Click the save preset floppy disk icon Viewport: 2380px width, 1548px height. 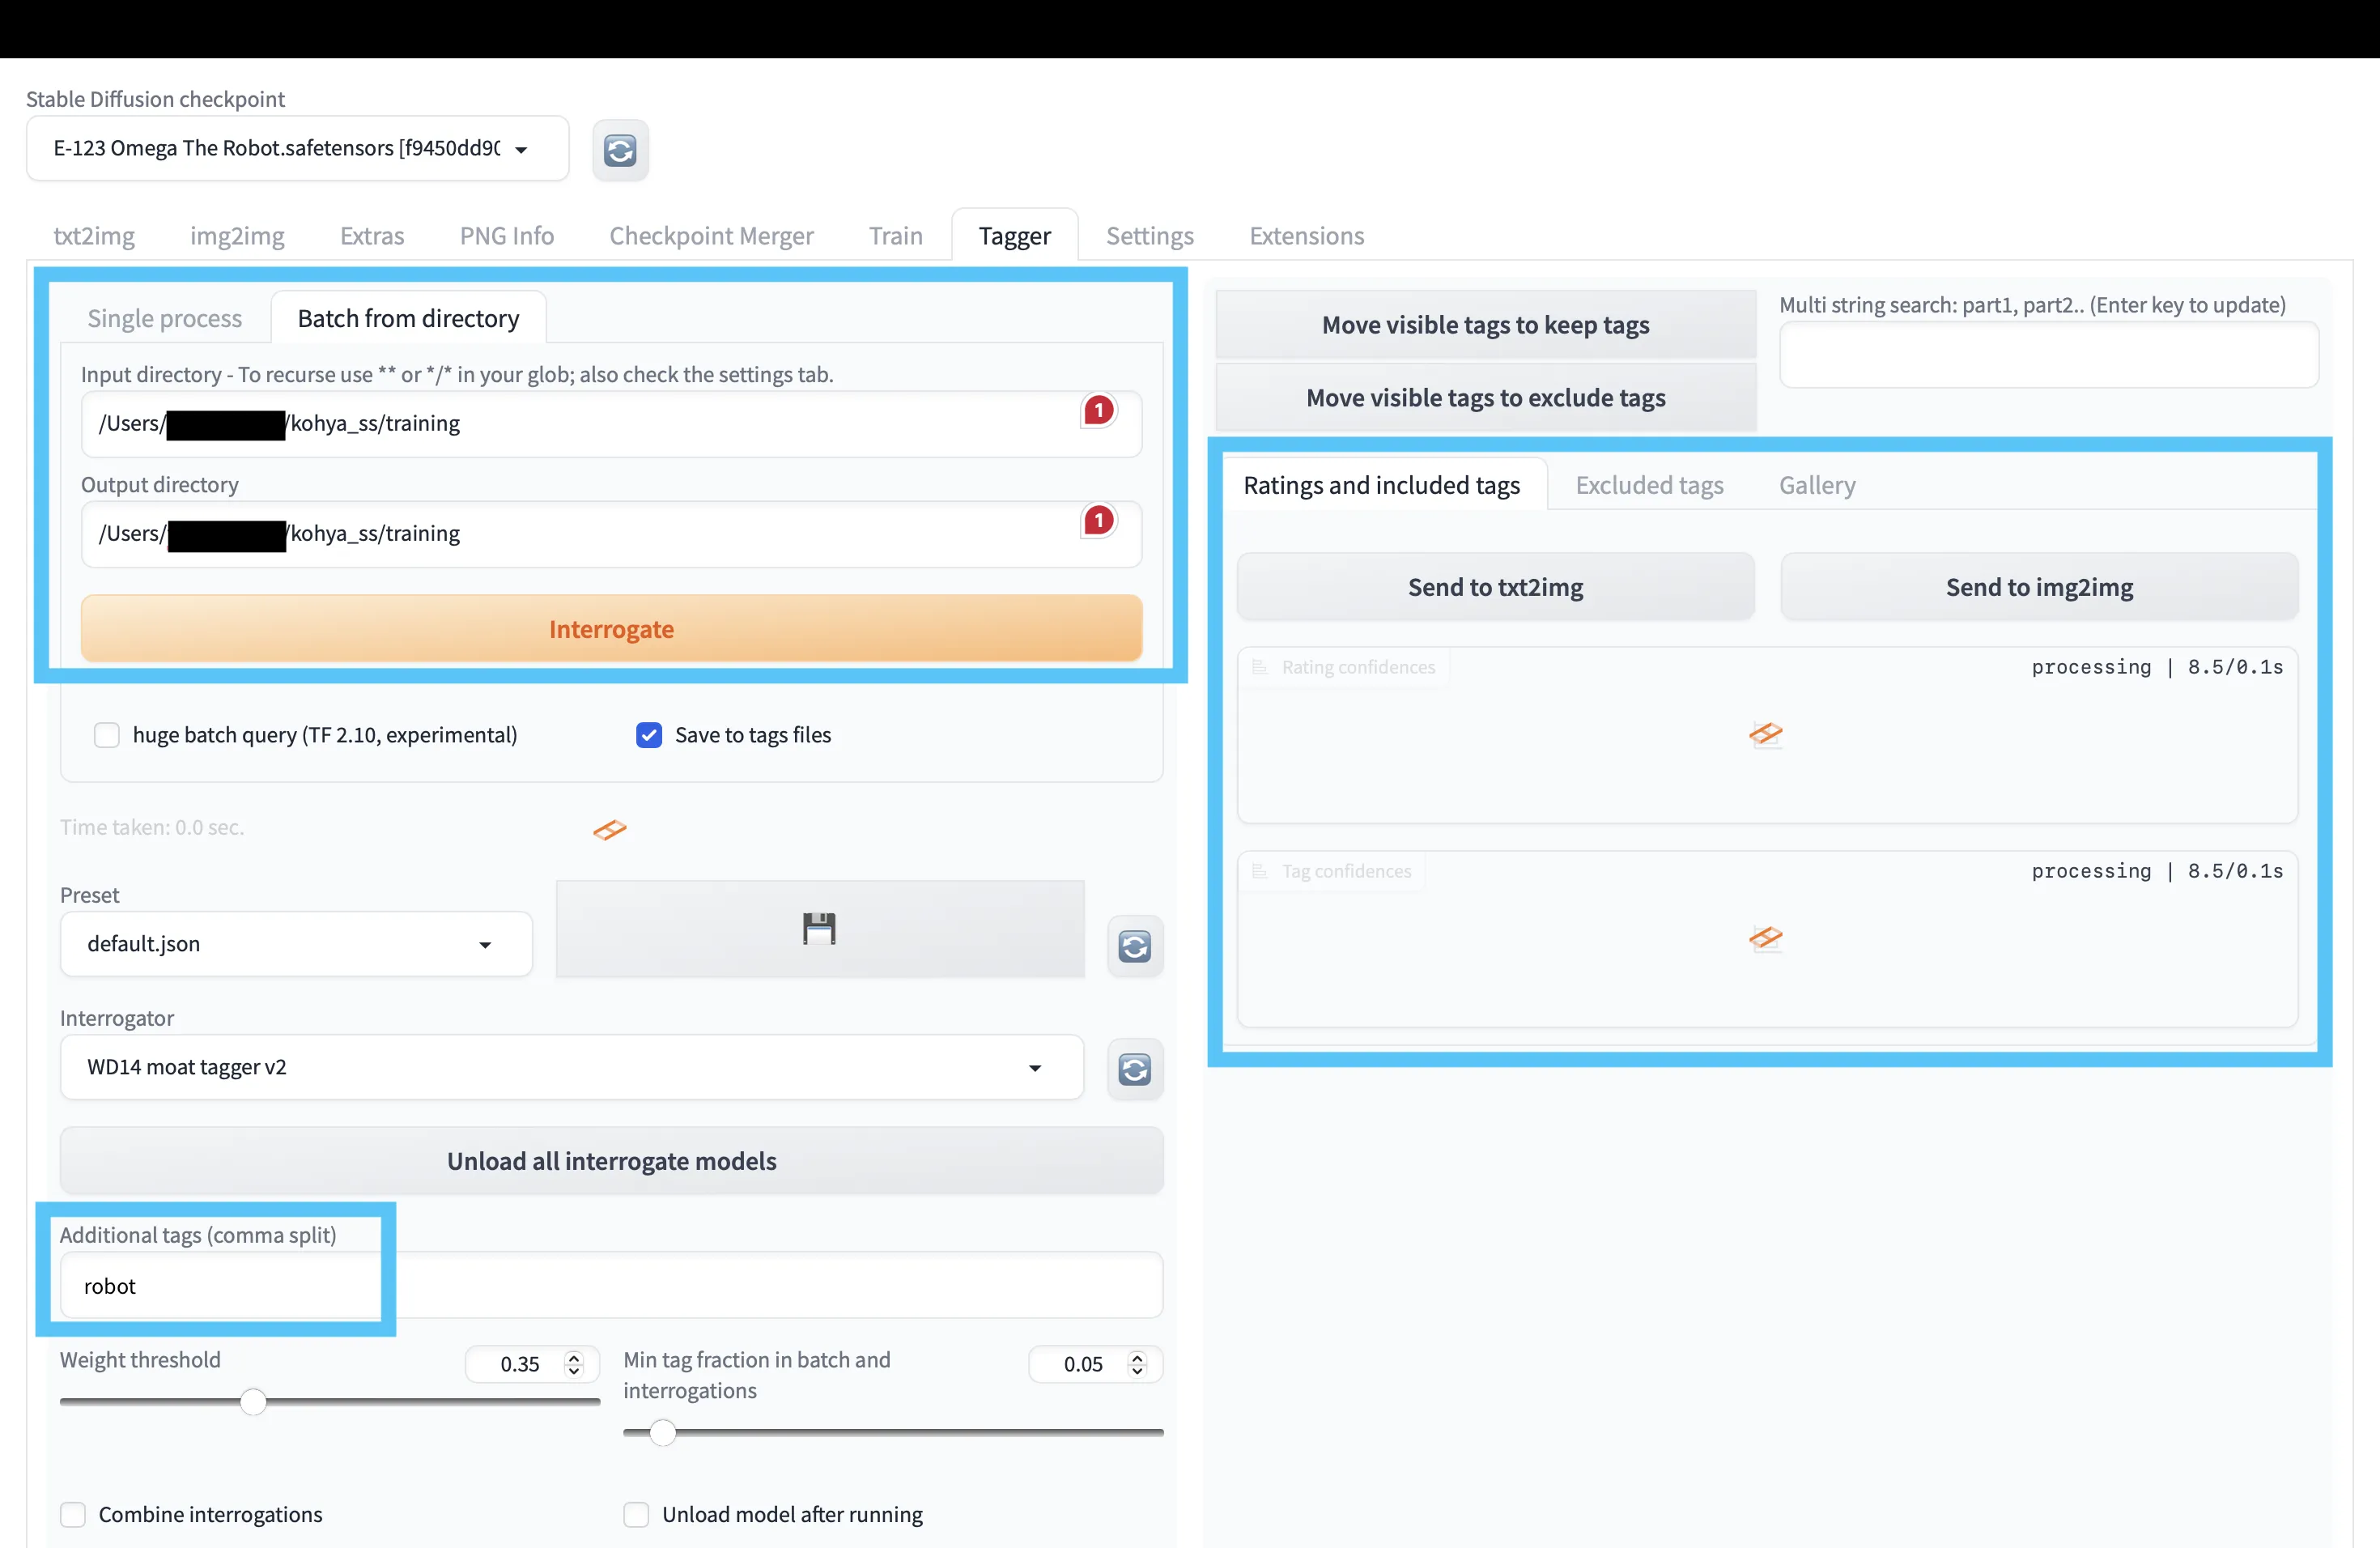point(818,927)
